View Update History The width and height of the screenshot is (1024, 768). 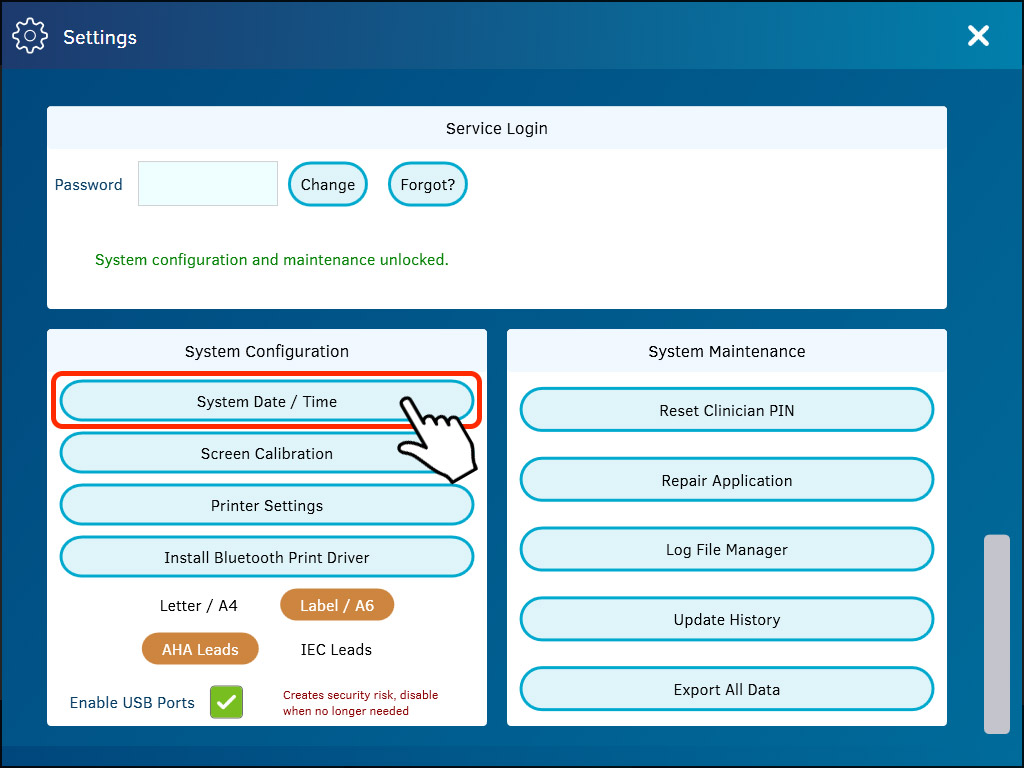click(x=726, y=620)
